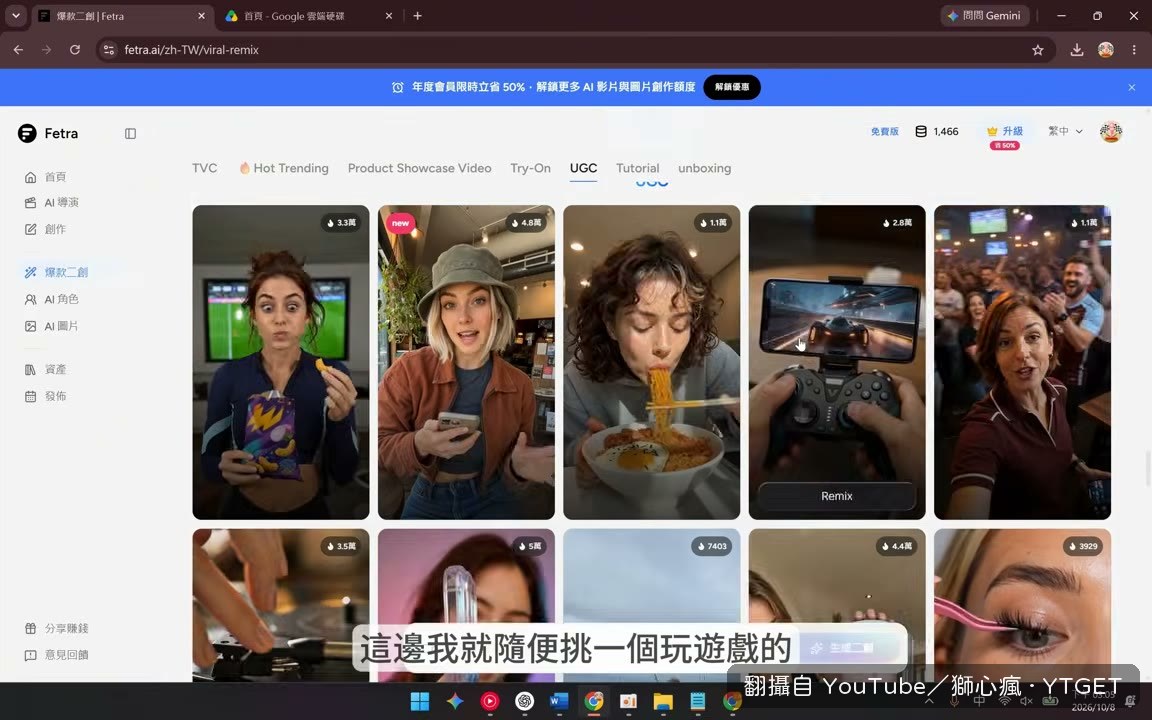Viewport: 1152px width, 720px height.
Task: Click the 4.8萬 heat count badge
Action: 526,223
